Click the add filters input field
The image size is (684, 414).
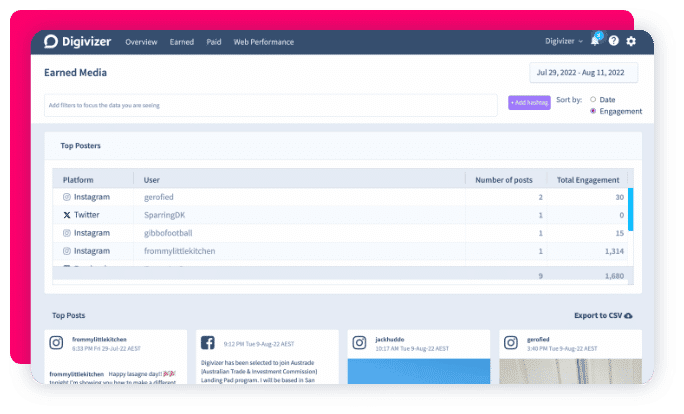pyautogui.click(x=270, y=105)
